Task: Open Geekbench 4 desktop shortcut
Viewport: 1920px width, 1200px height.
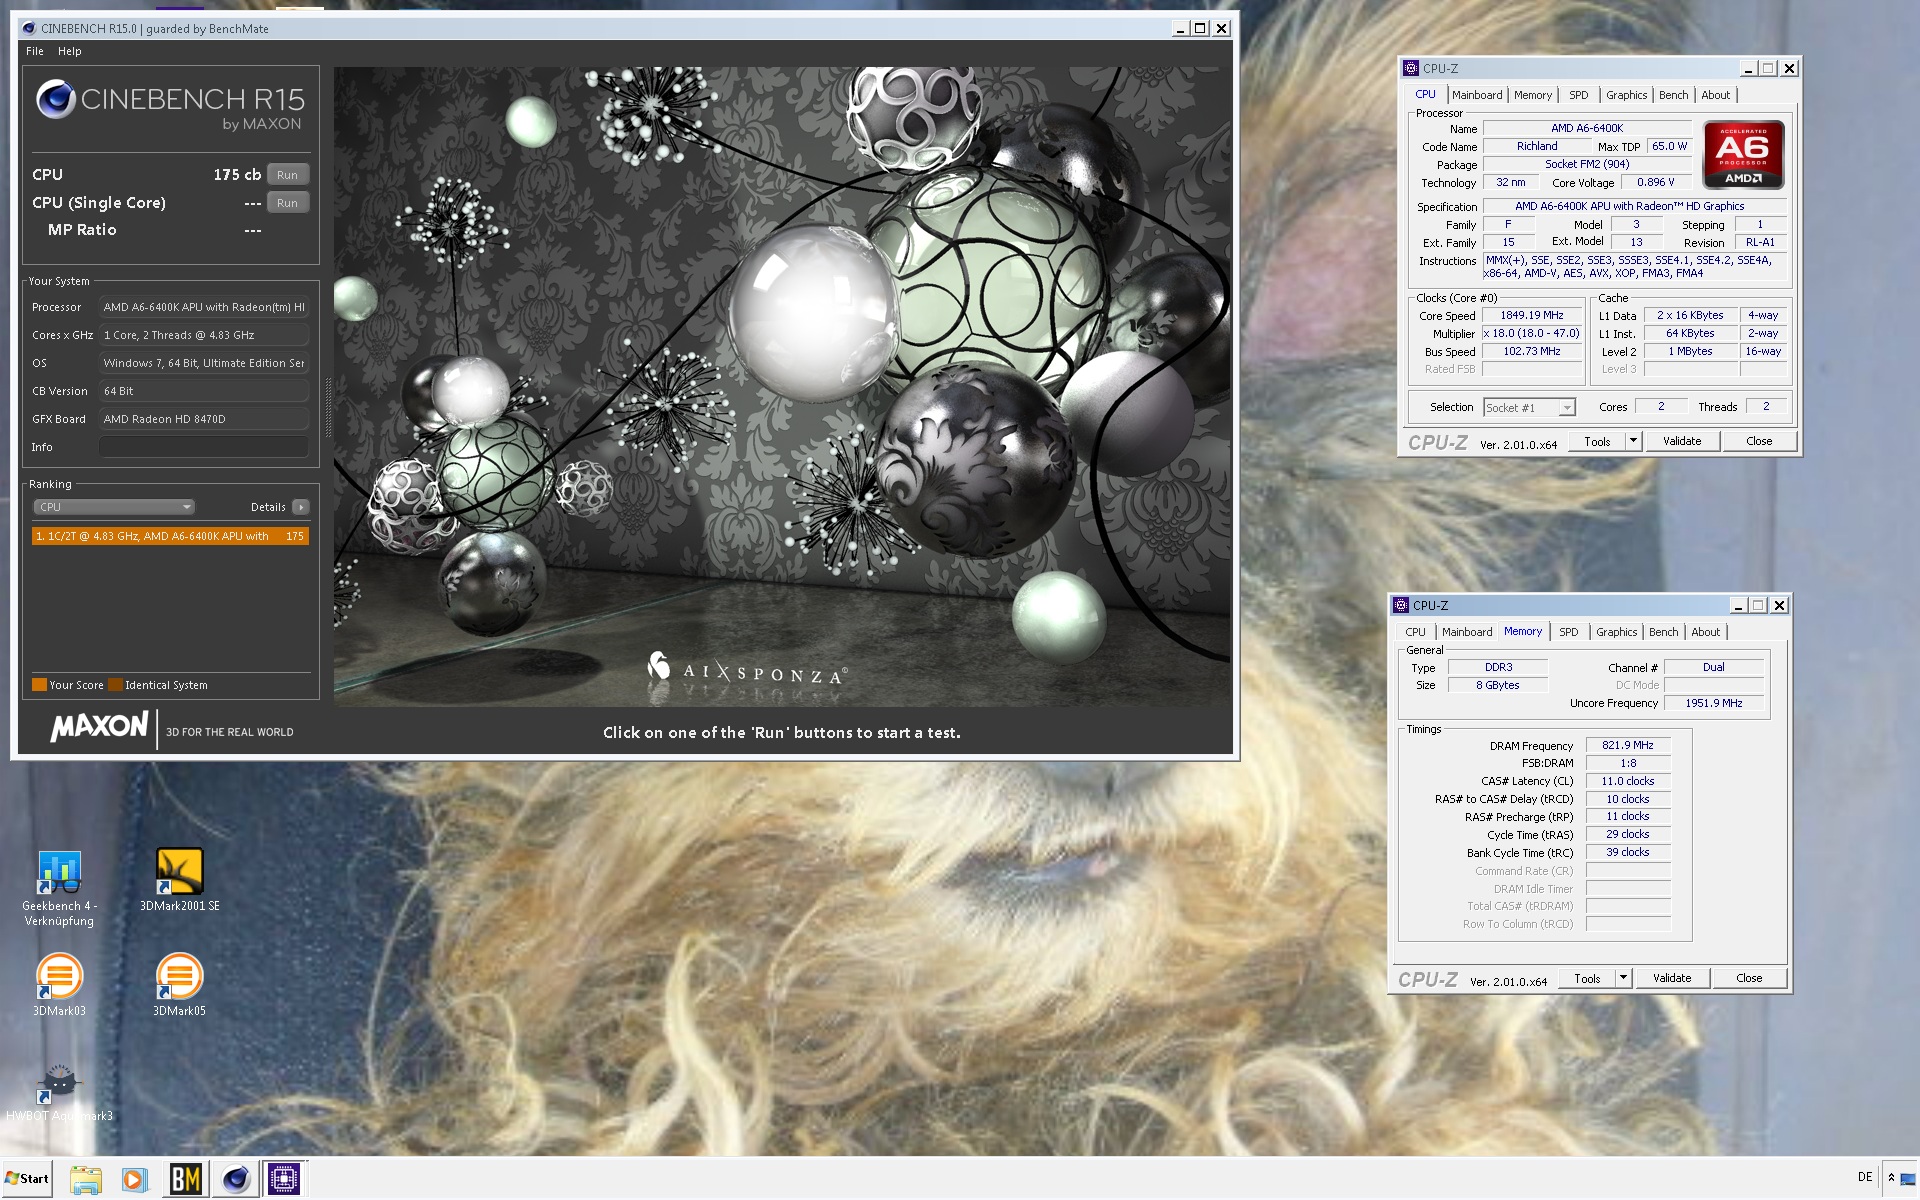Action: tap(59, 887)
